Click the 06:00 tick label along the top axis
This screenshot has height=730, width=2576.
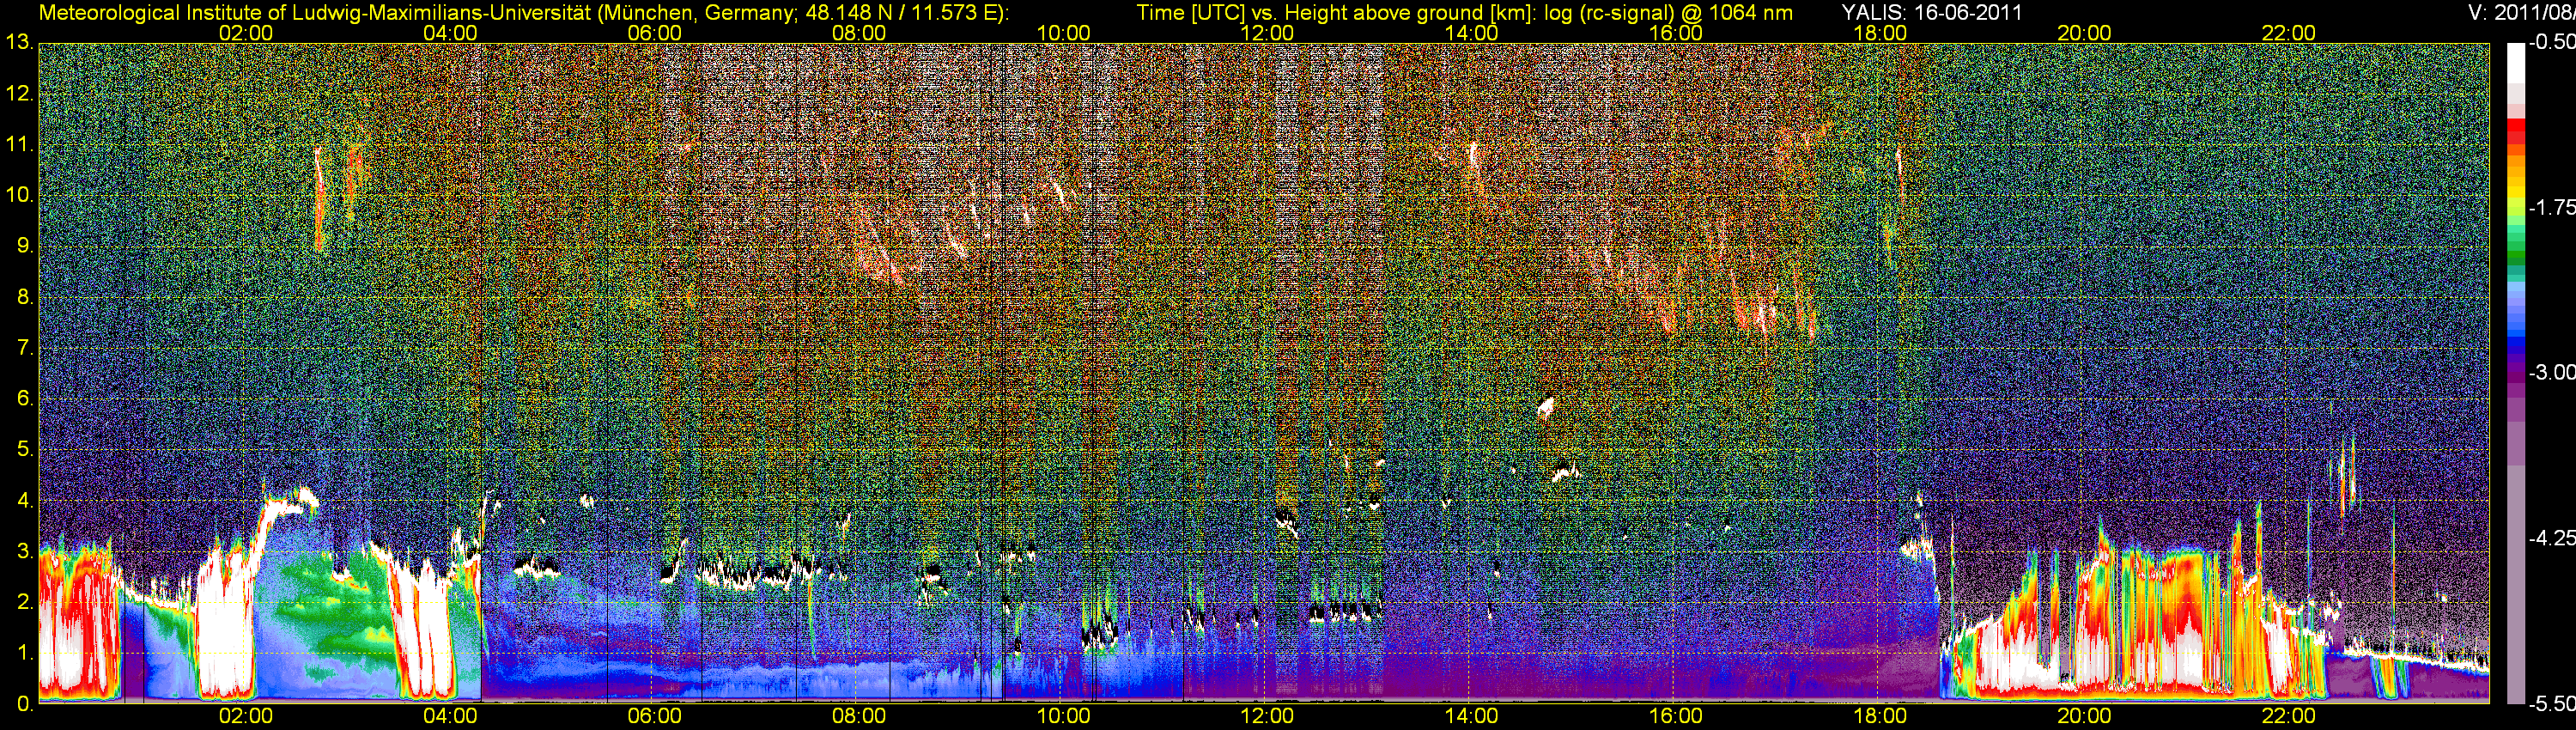coord(655,33)
